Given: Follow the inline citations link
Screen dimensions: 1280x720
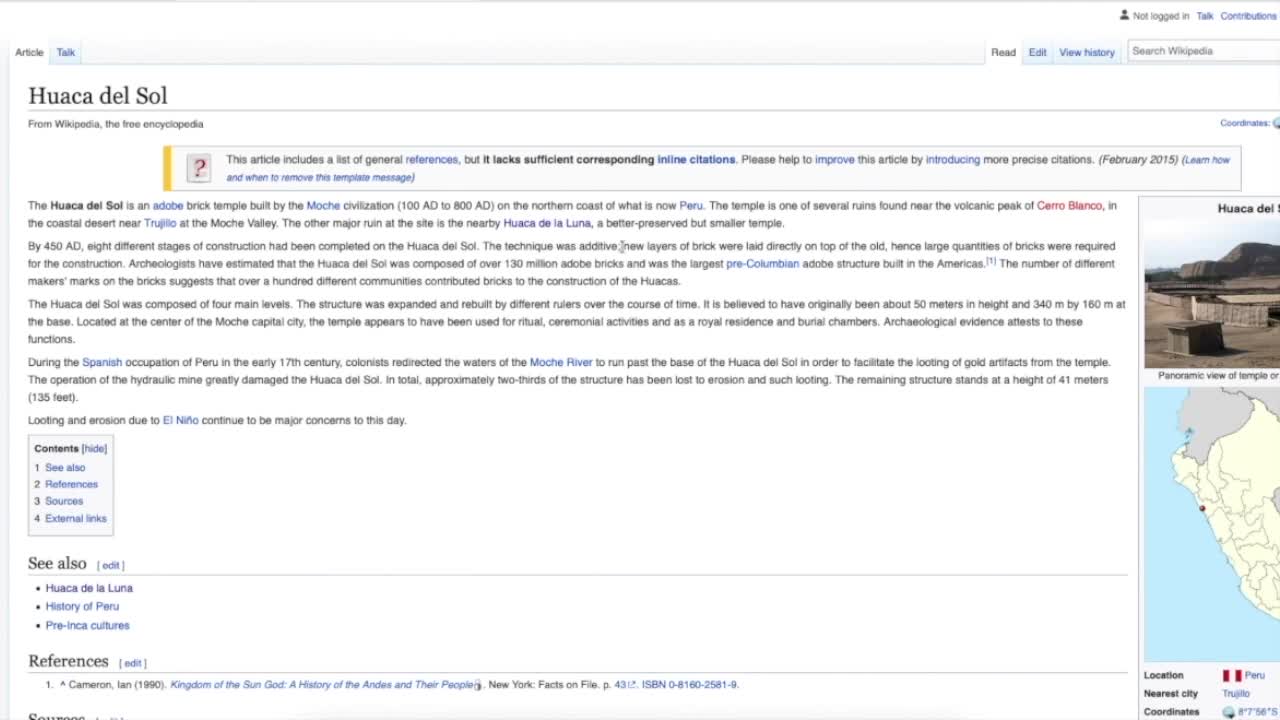Looking at the screenshot, I should click(x=696, y=159).
